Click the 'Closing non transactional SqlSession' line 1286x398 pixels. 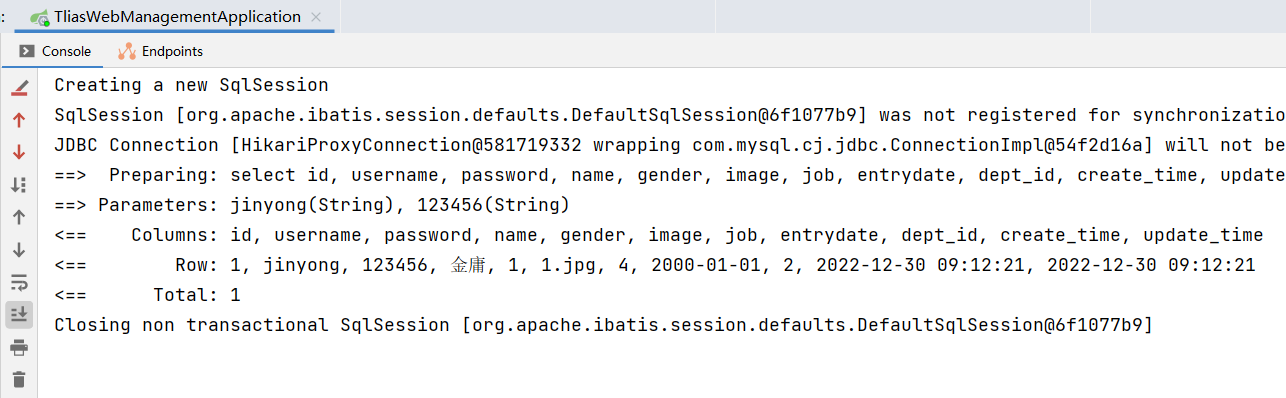coord(603,325)
